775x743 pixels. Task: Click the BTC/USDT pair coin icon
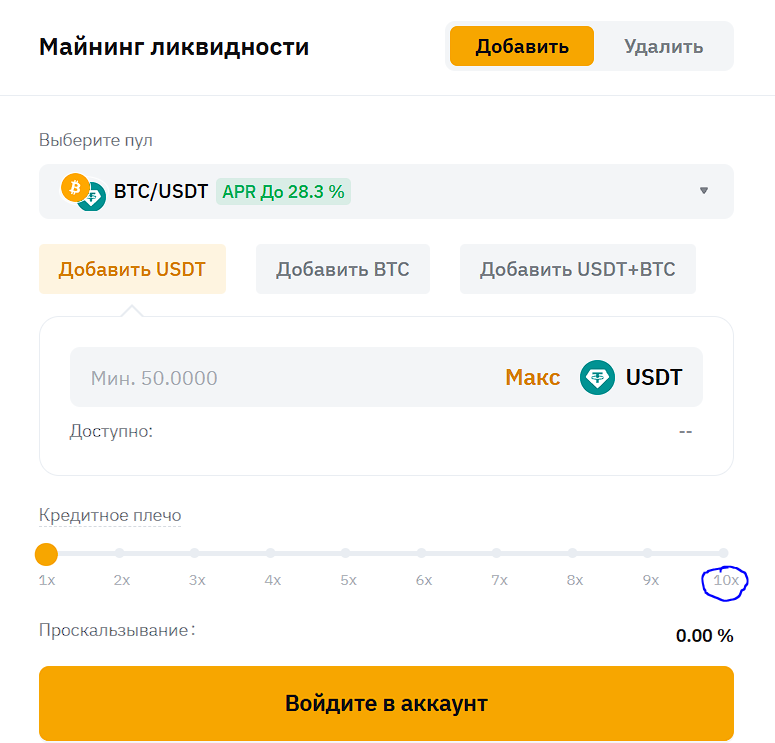click(83, 191)
